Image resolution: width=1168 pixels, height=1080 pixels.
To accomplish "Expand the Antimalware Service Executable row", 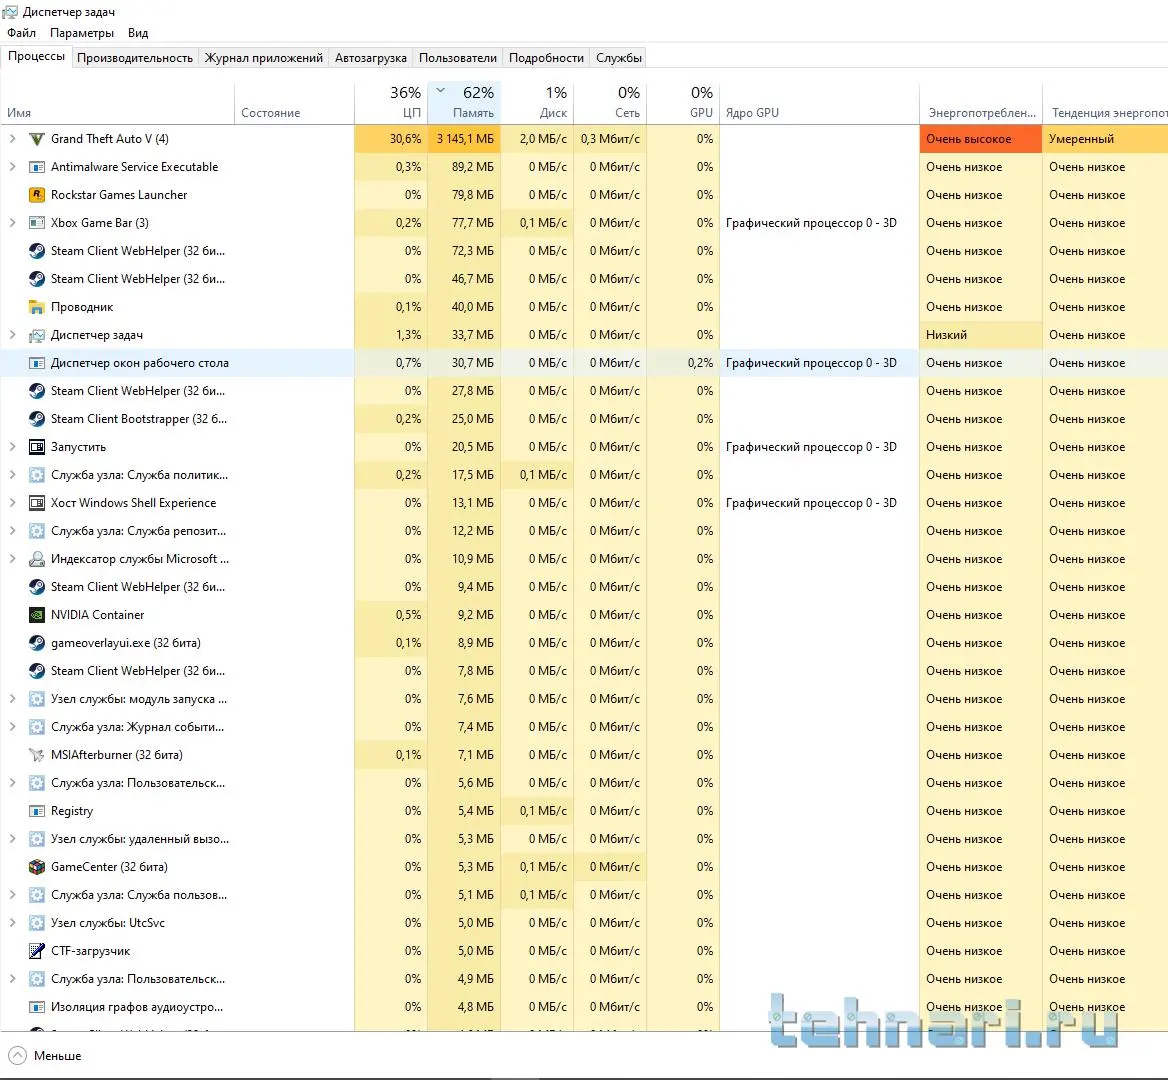I will tap(13, 167).
